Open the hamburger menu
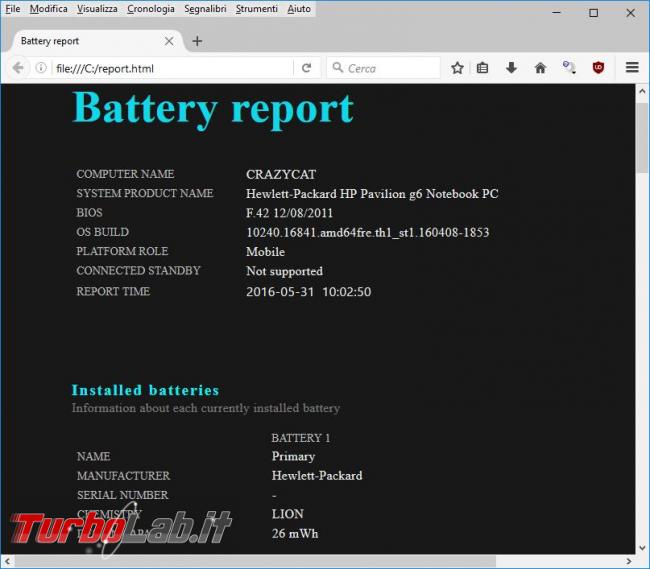This screenshot has height=569, width=650. 632,67
